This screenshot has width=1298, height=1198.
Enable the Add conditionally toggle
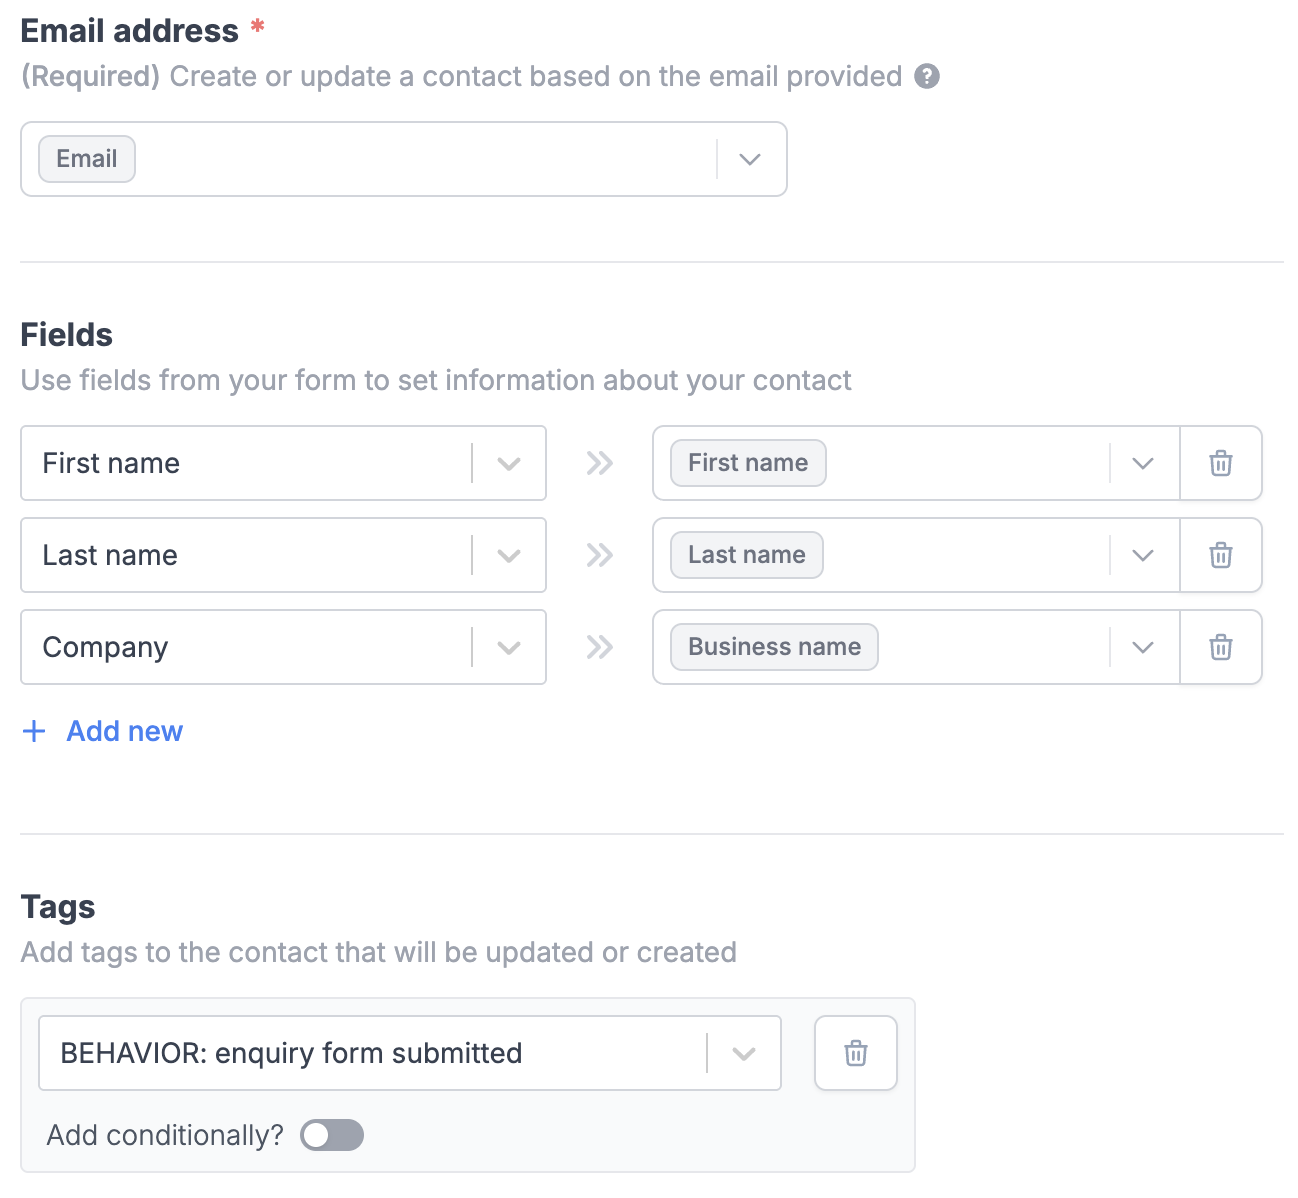click(x=332, y=1135)
